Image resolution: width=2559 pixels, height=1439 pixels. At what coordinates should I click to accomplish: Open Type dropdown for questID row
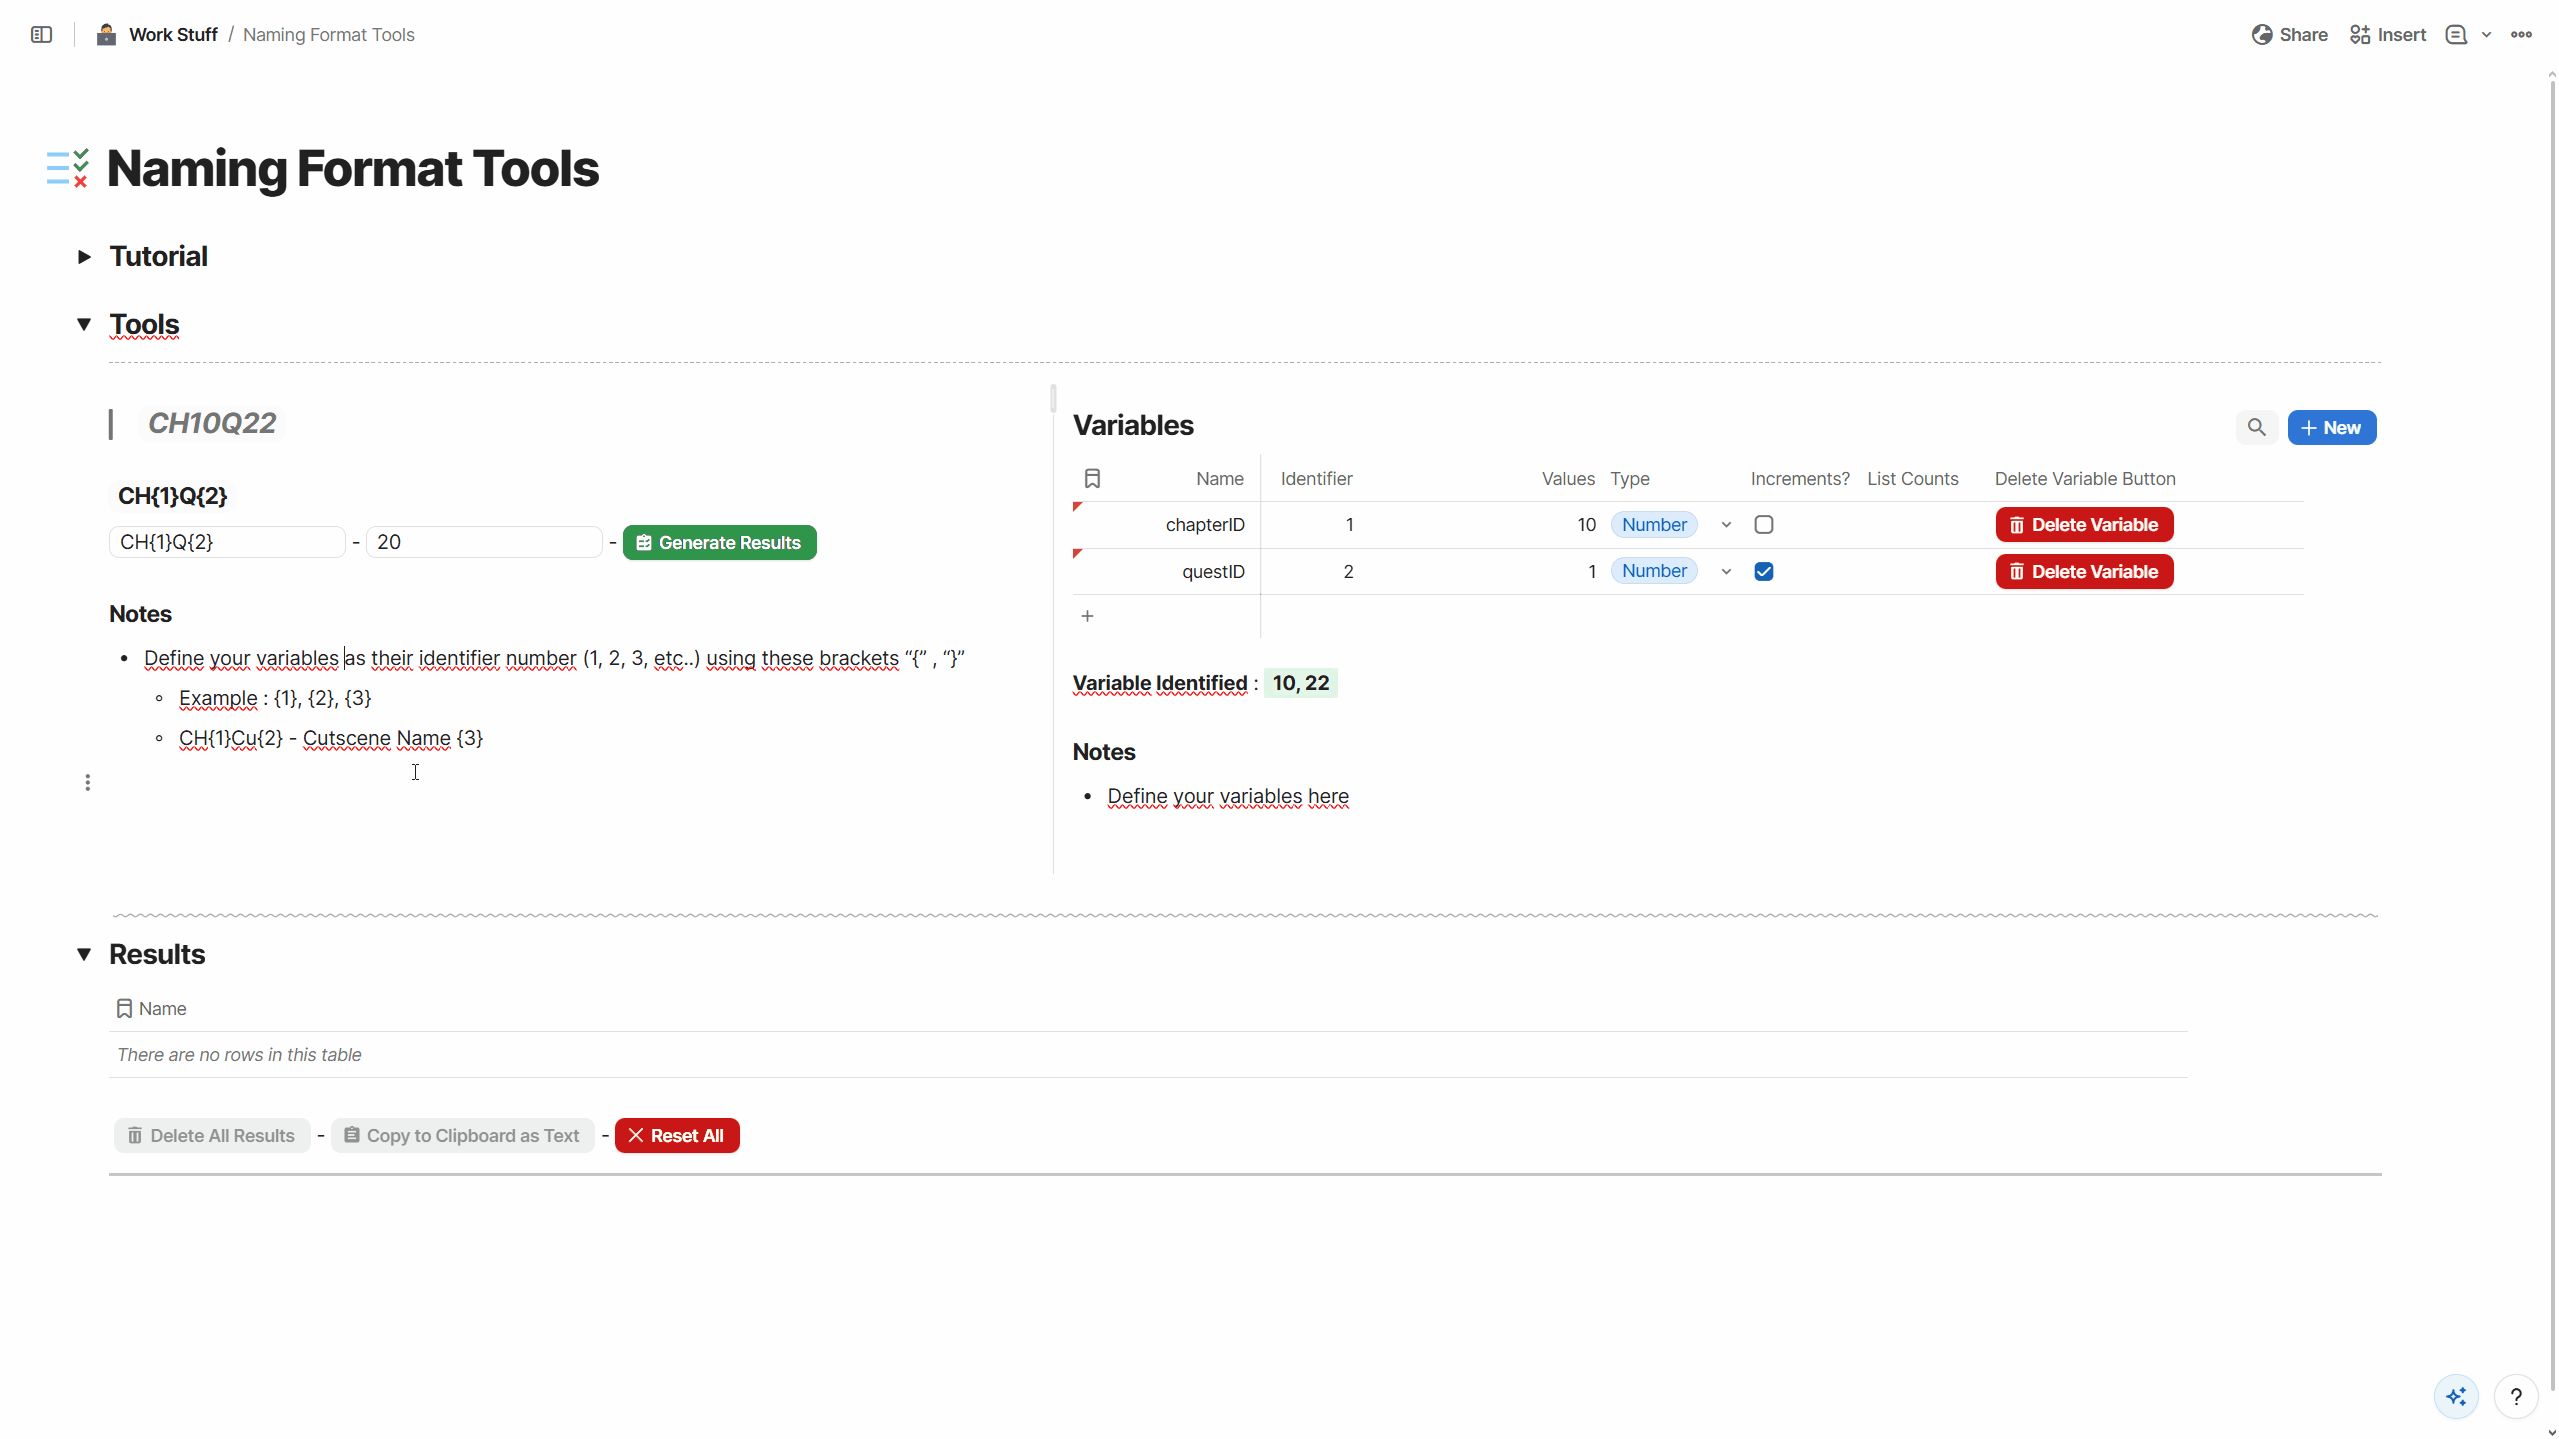pyautogui.click(x=1726, y=572)
